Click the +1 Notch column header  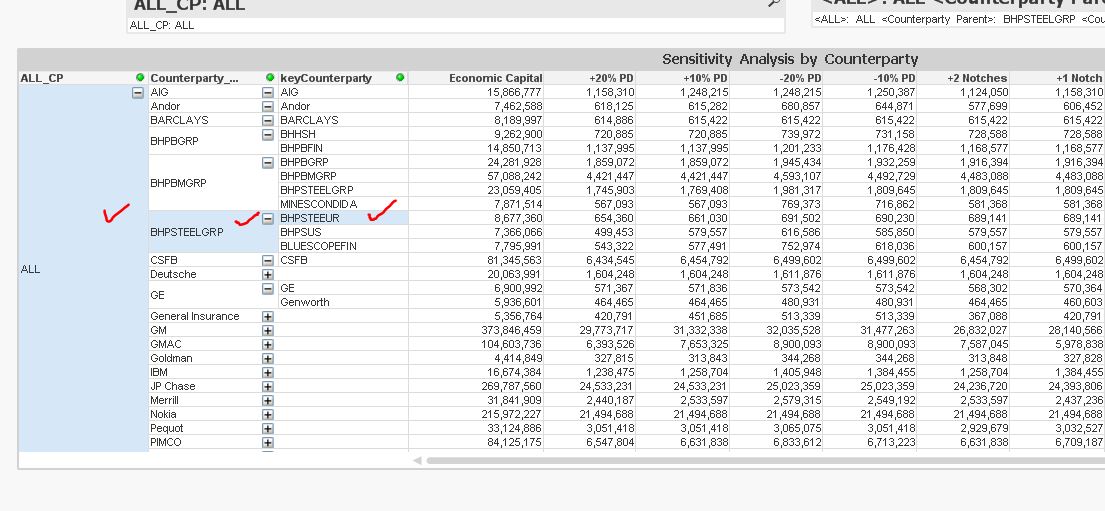(x=1057, y=78)
